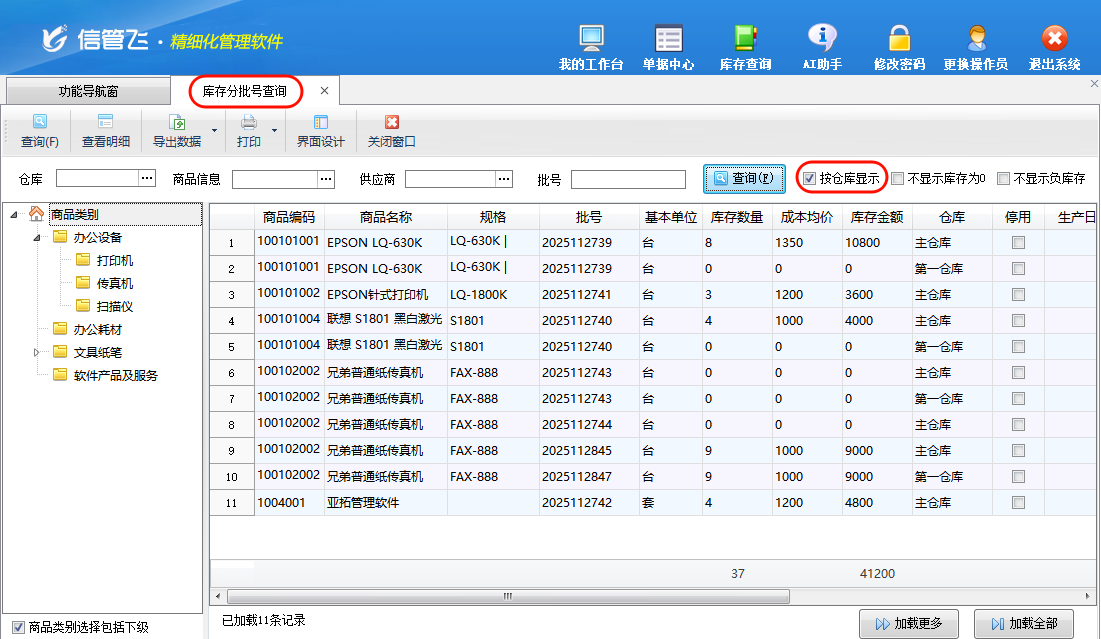Switch to the 功能导航窗 tab
This screenshot has width=1101, height=639.
[88, 91]
